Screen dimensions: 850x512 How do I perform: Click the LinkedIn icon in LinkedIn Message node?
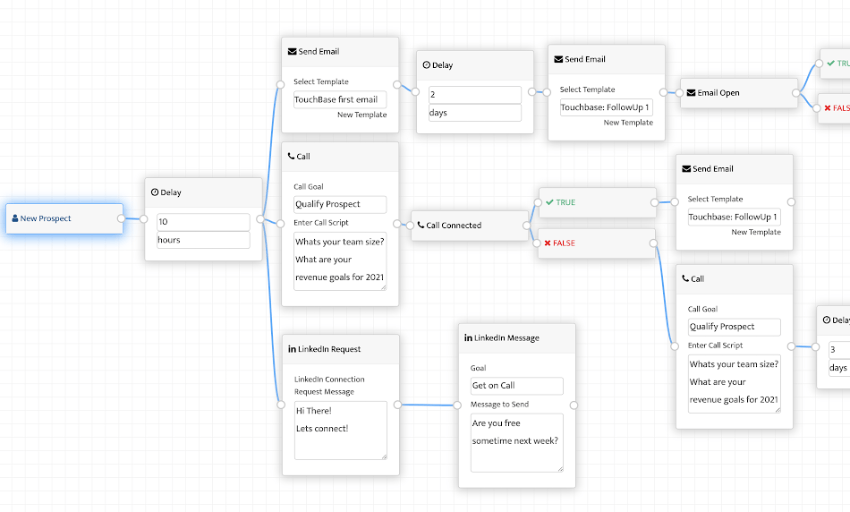click(x=468, y=338)
